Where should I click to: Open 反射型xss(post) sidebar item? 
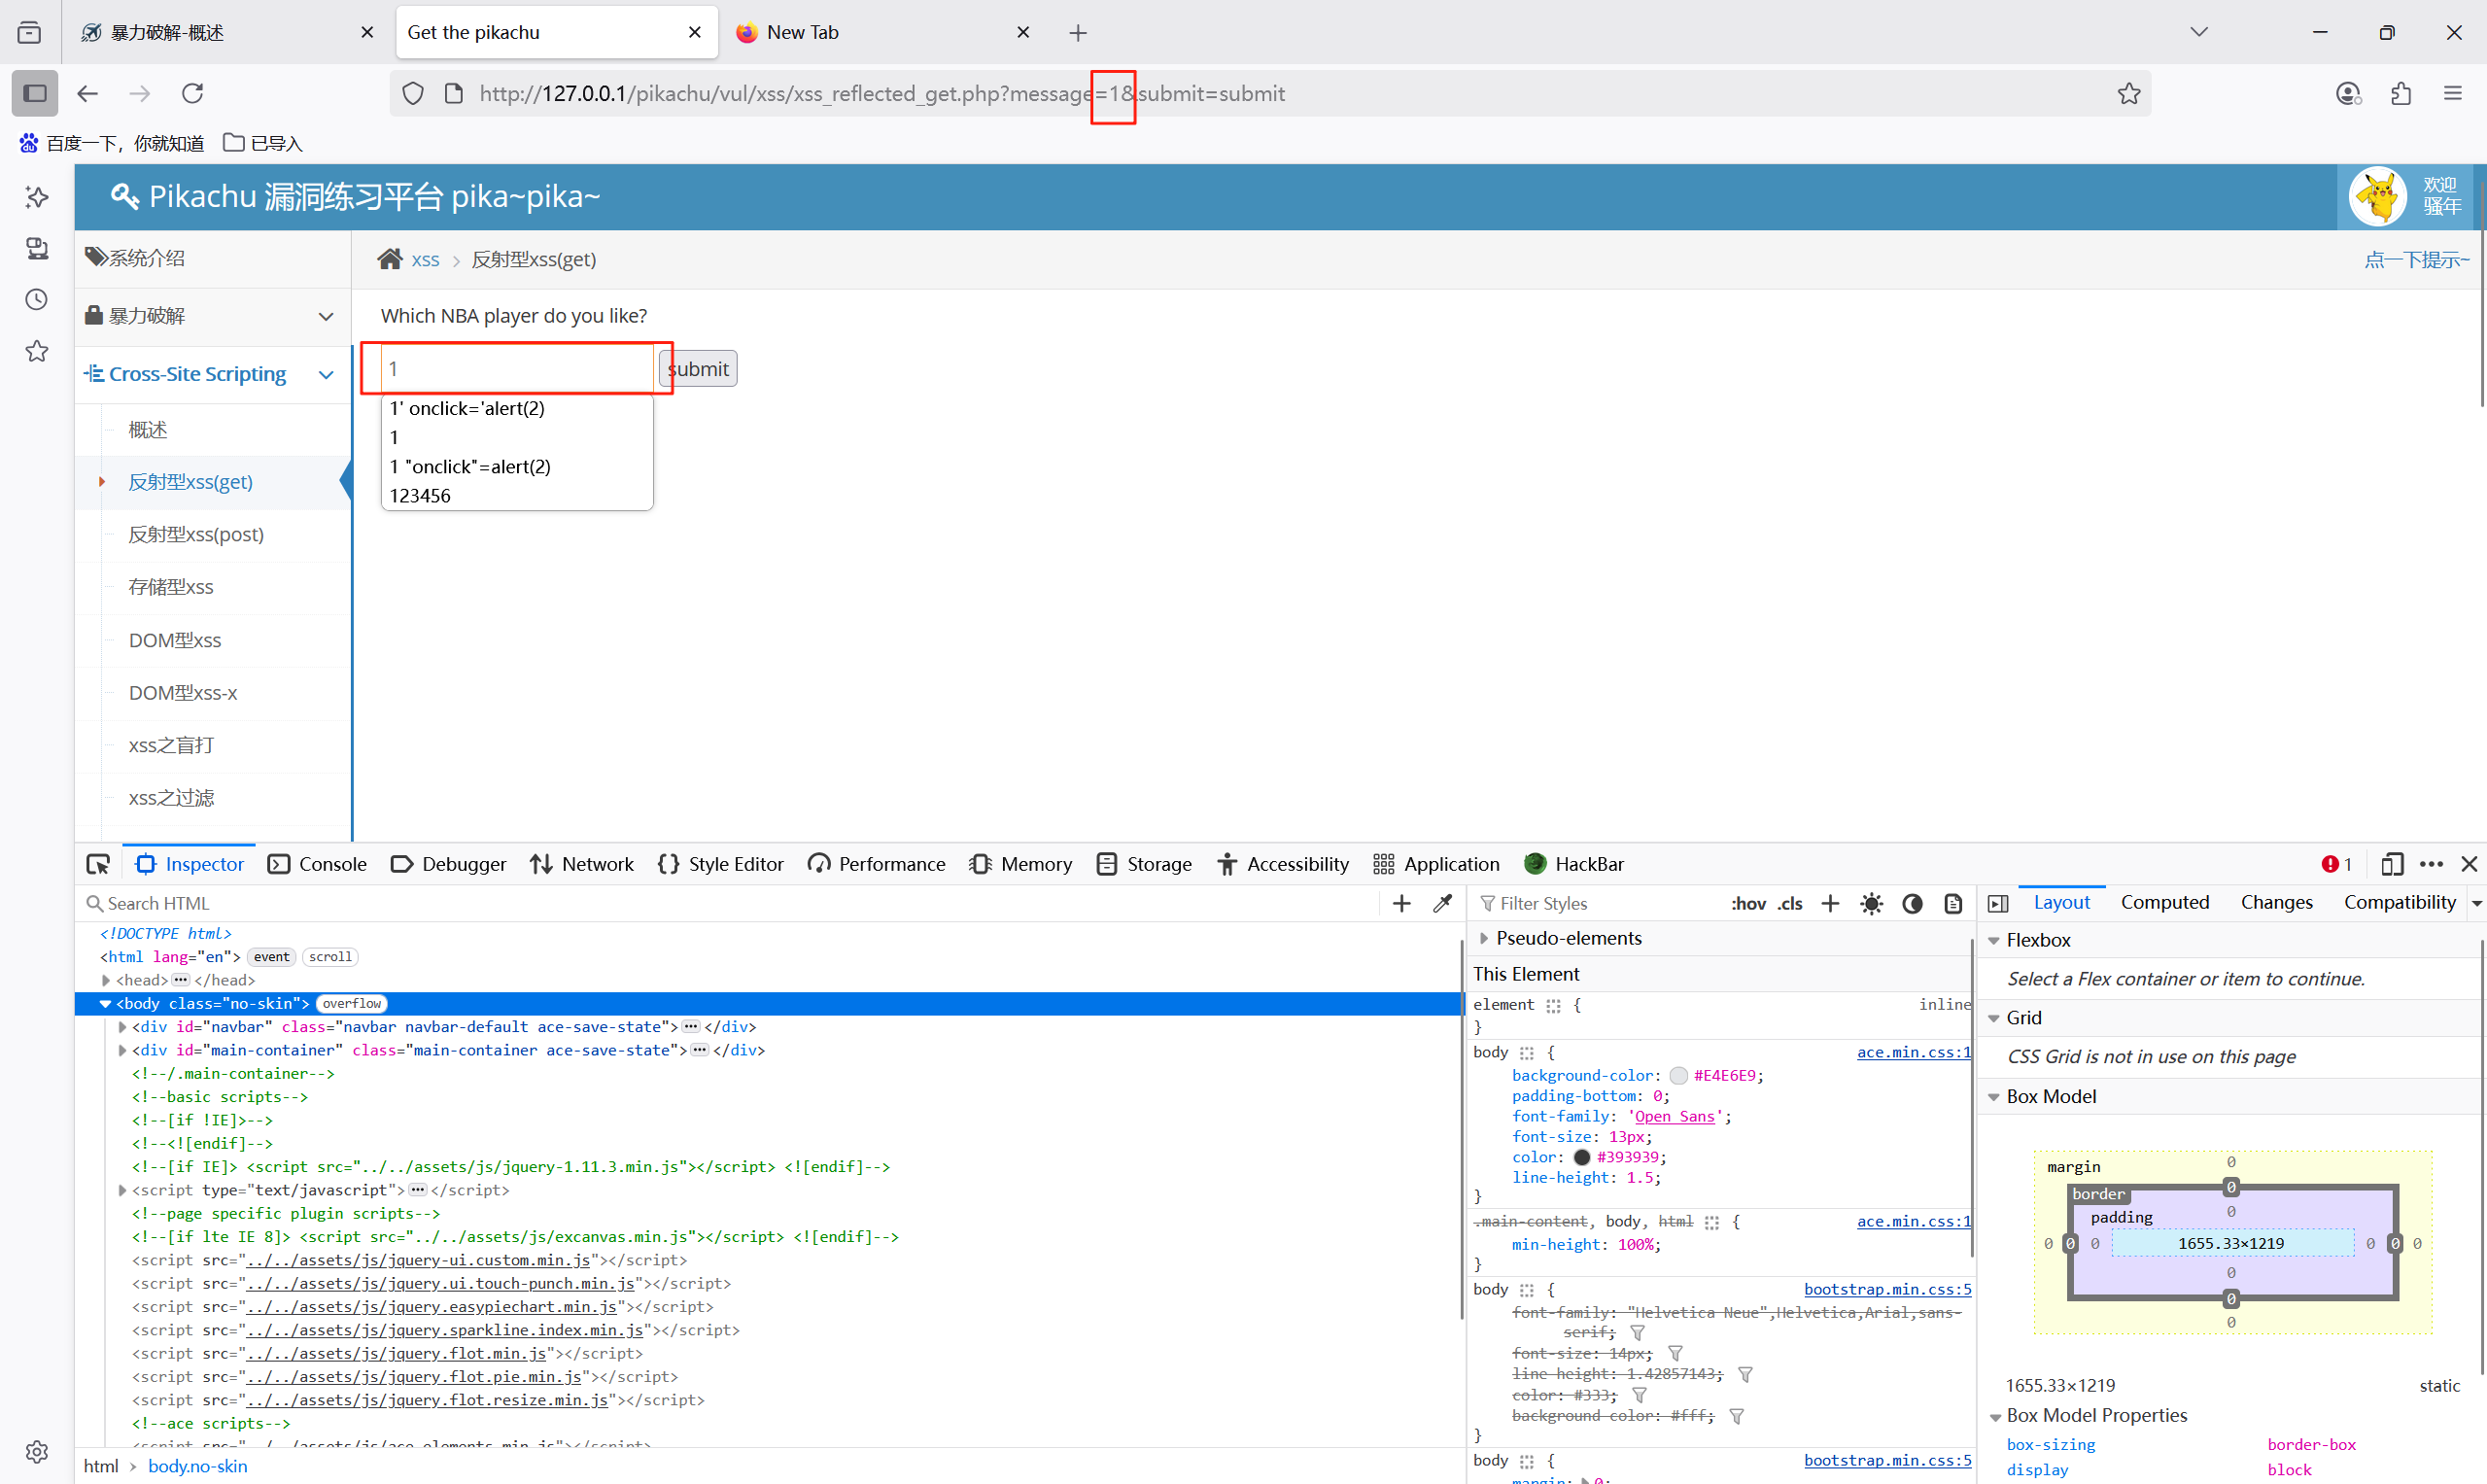click(196, 534)
